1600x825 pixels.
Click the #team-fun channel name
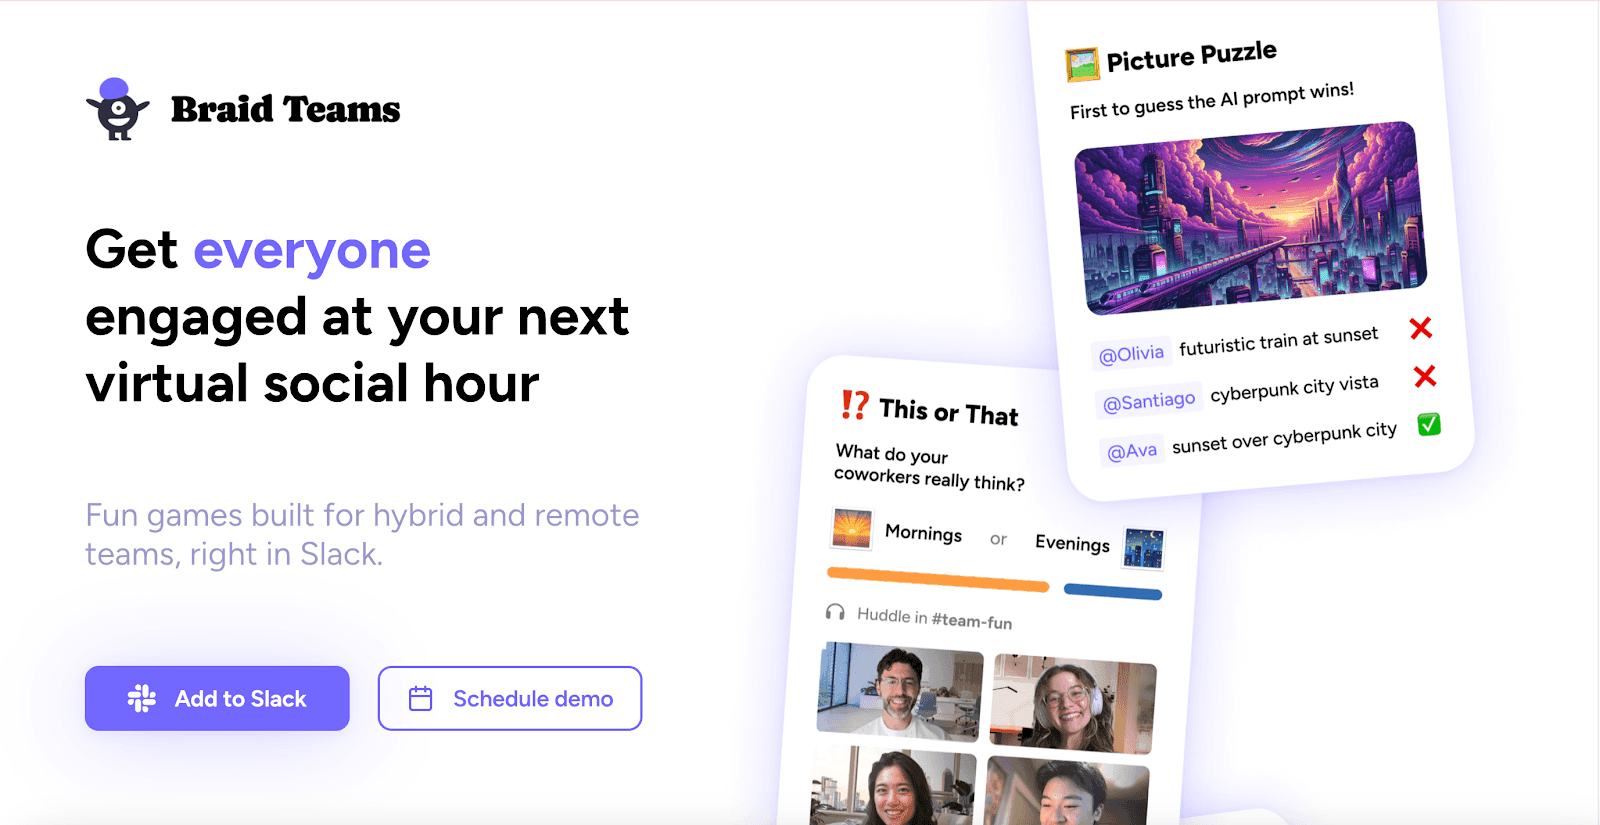click(x=972, y=621)
